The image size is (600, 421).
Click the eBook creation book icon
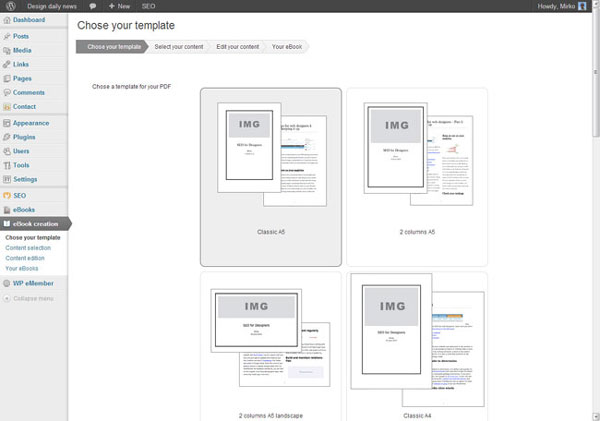(x=7, y=224)
